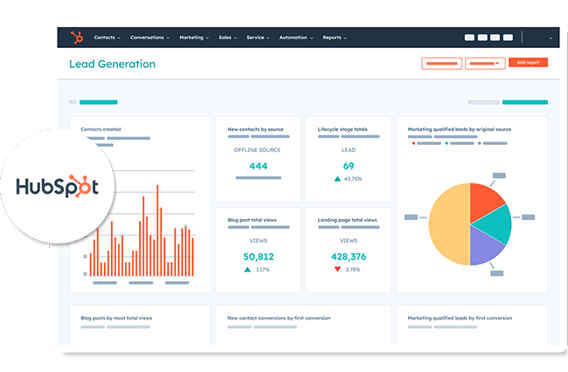Open the Reports menu
The width and height of the screenshot is (568, 372).
pos(335,37)
